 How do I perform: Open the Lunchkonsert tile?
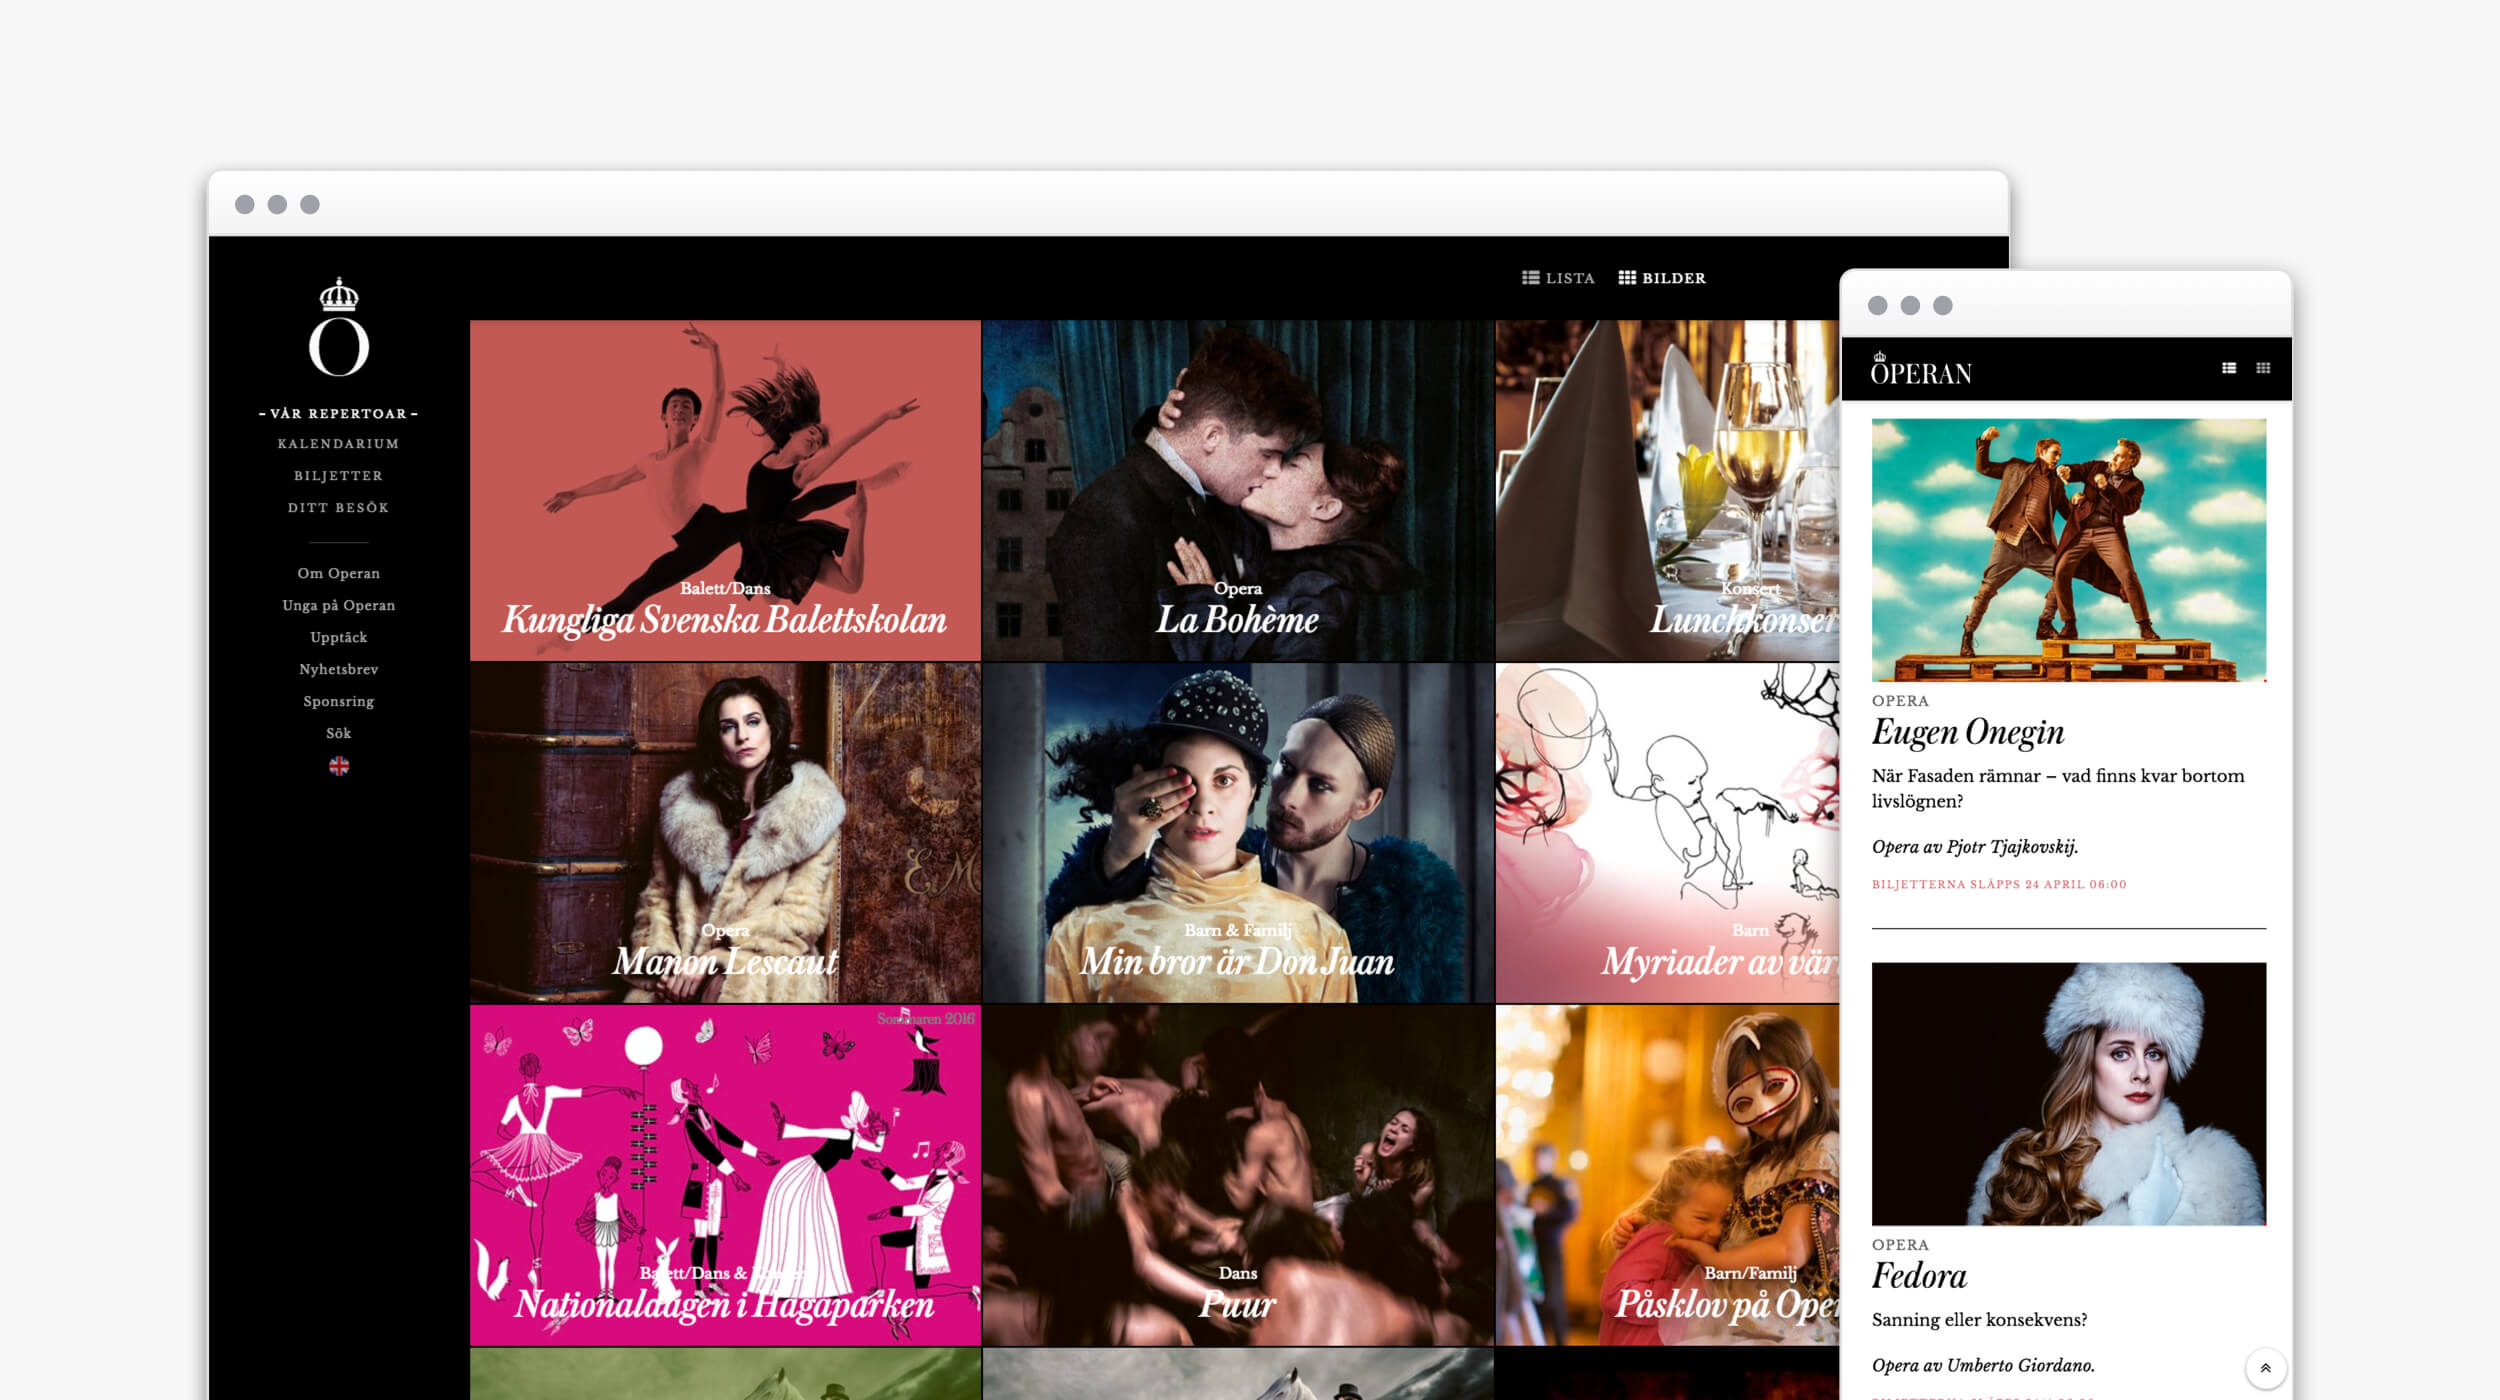pos(1667,490)
